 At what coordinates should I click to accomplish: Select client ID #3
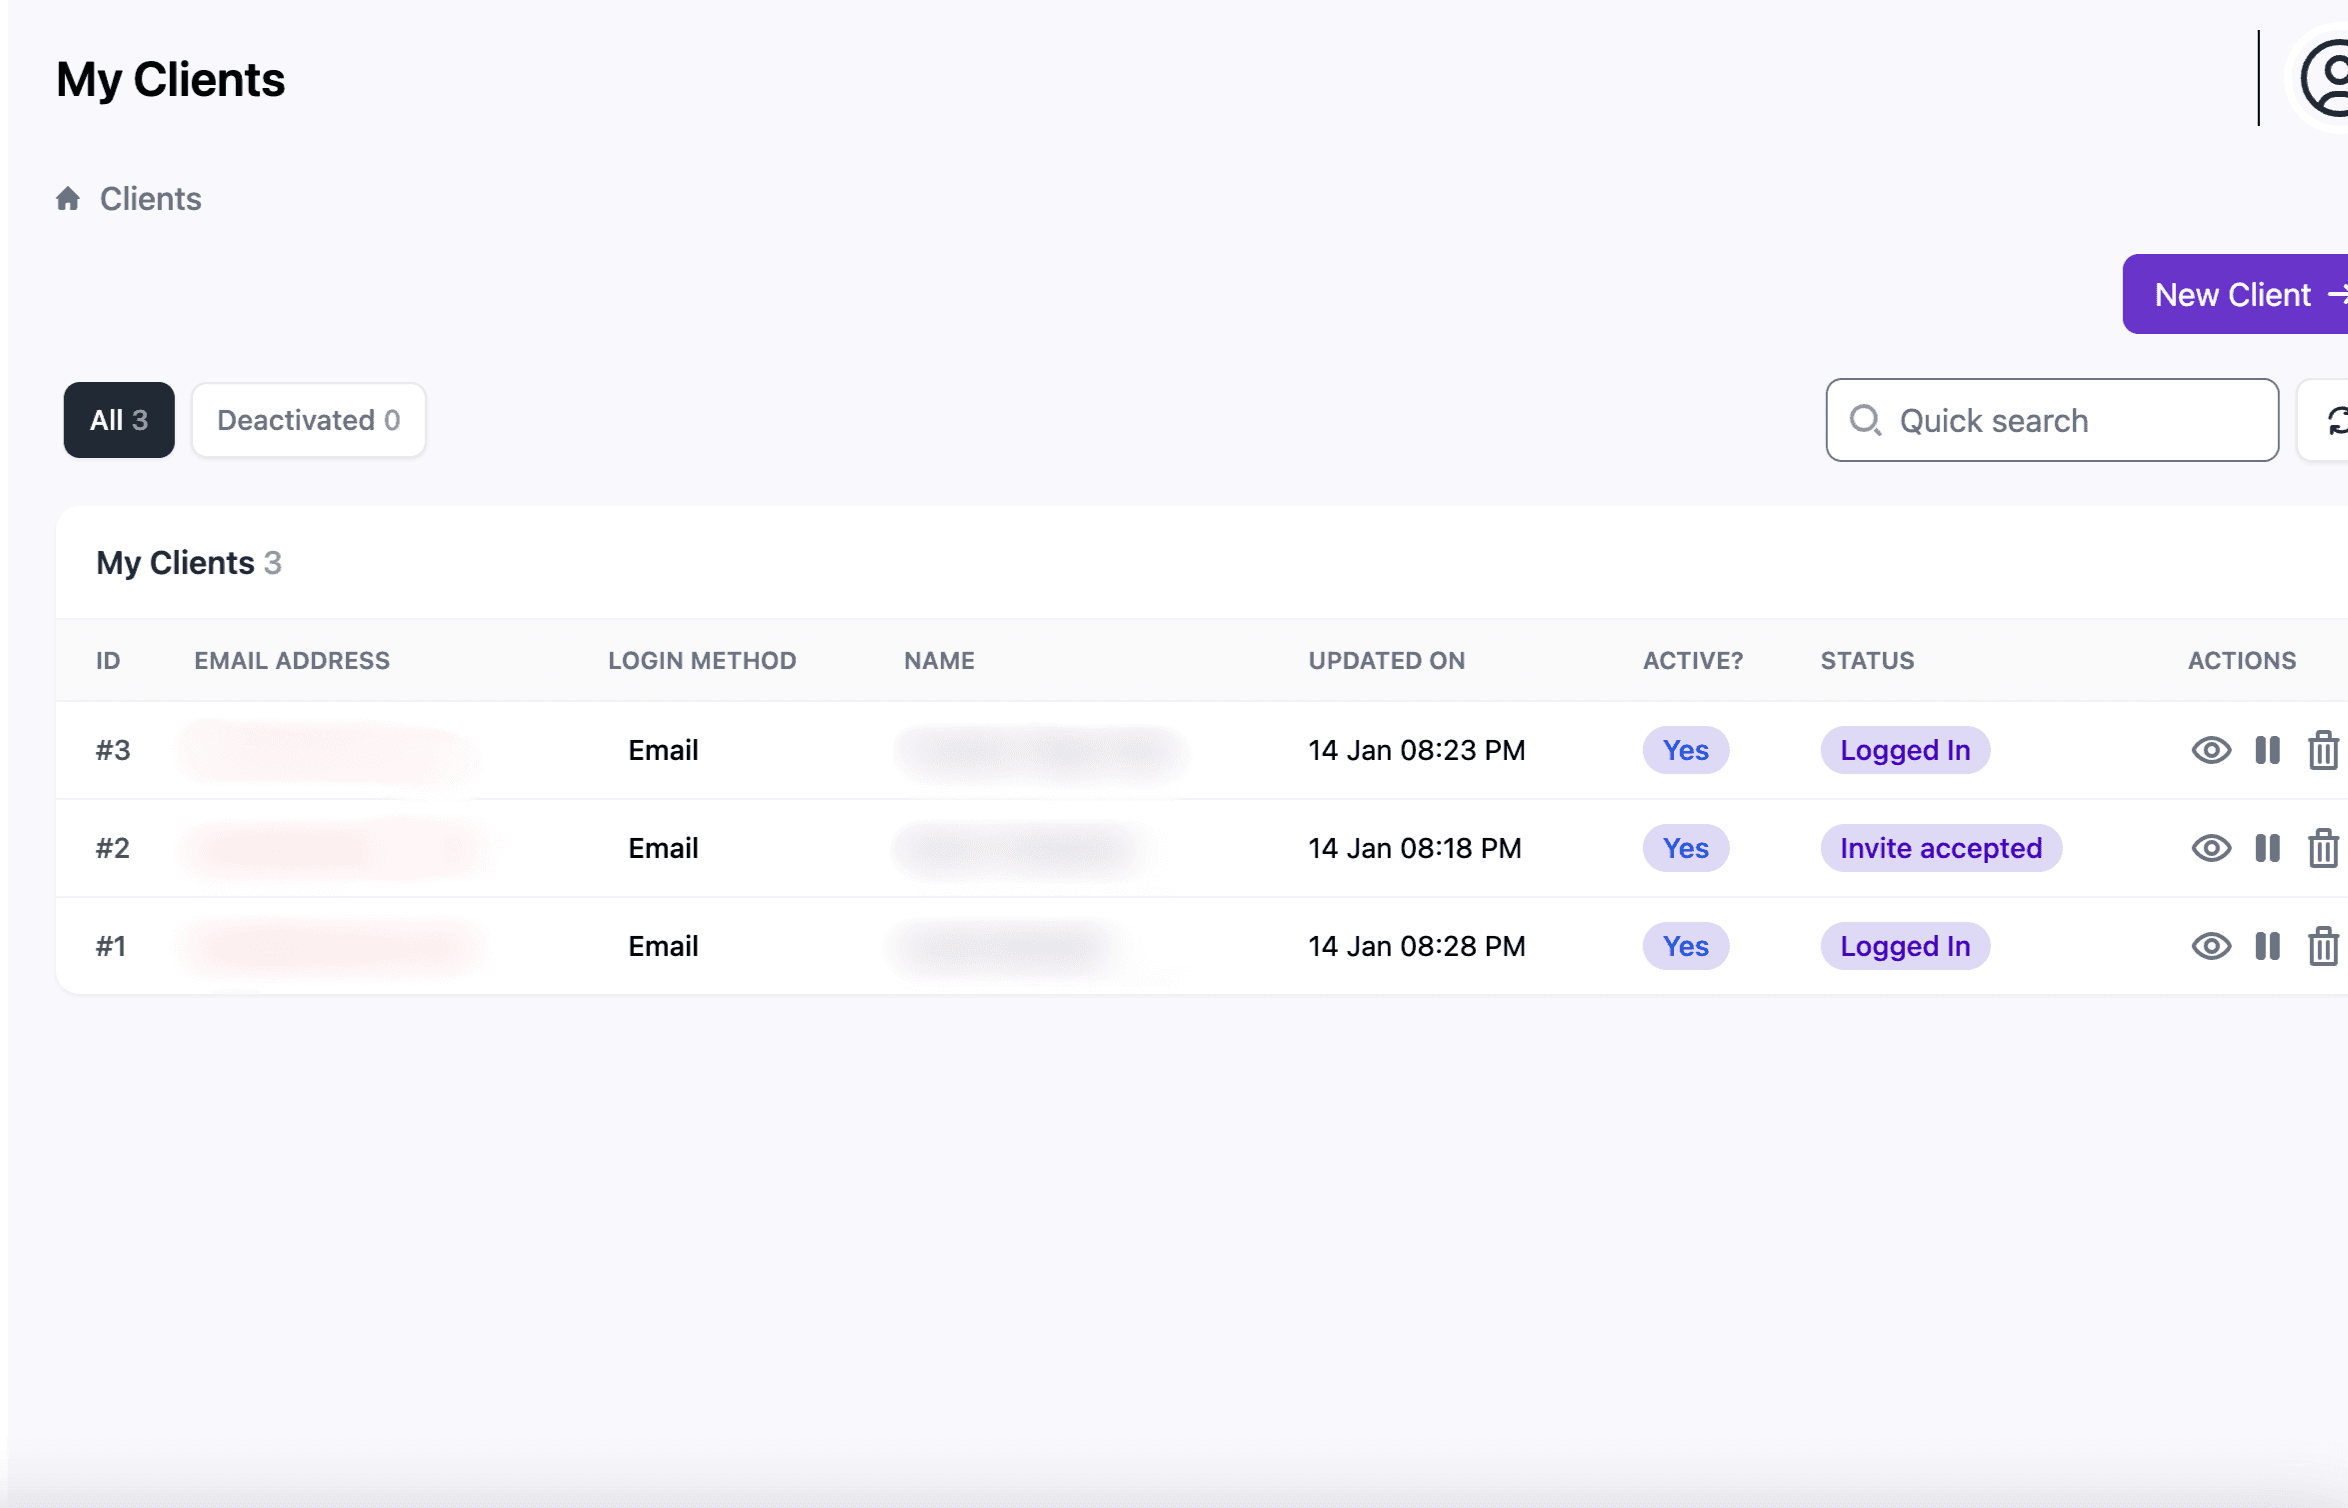(x=113, y=750)
